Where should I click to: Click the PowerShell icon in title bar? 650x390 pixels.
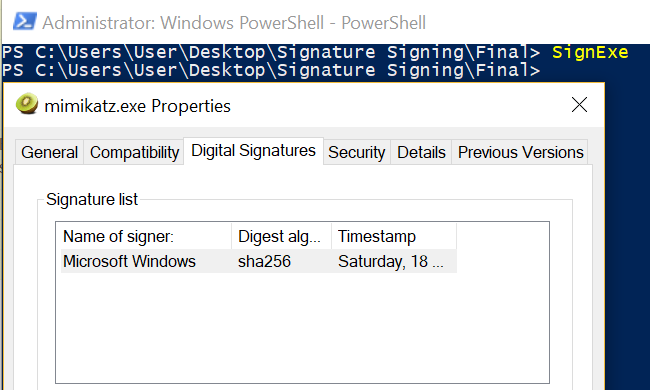(24, 22)
